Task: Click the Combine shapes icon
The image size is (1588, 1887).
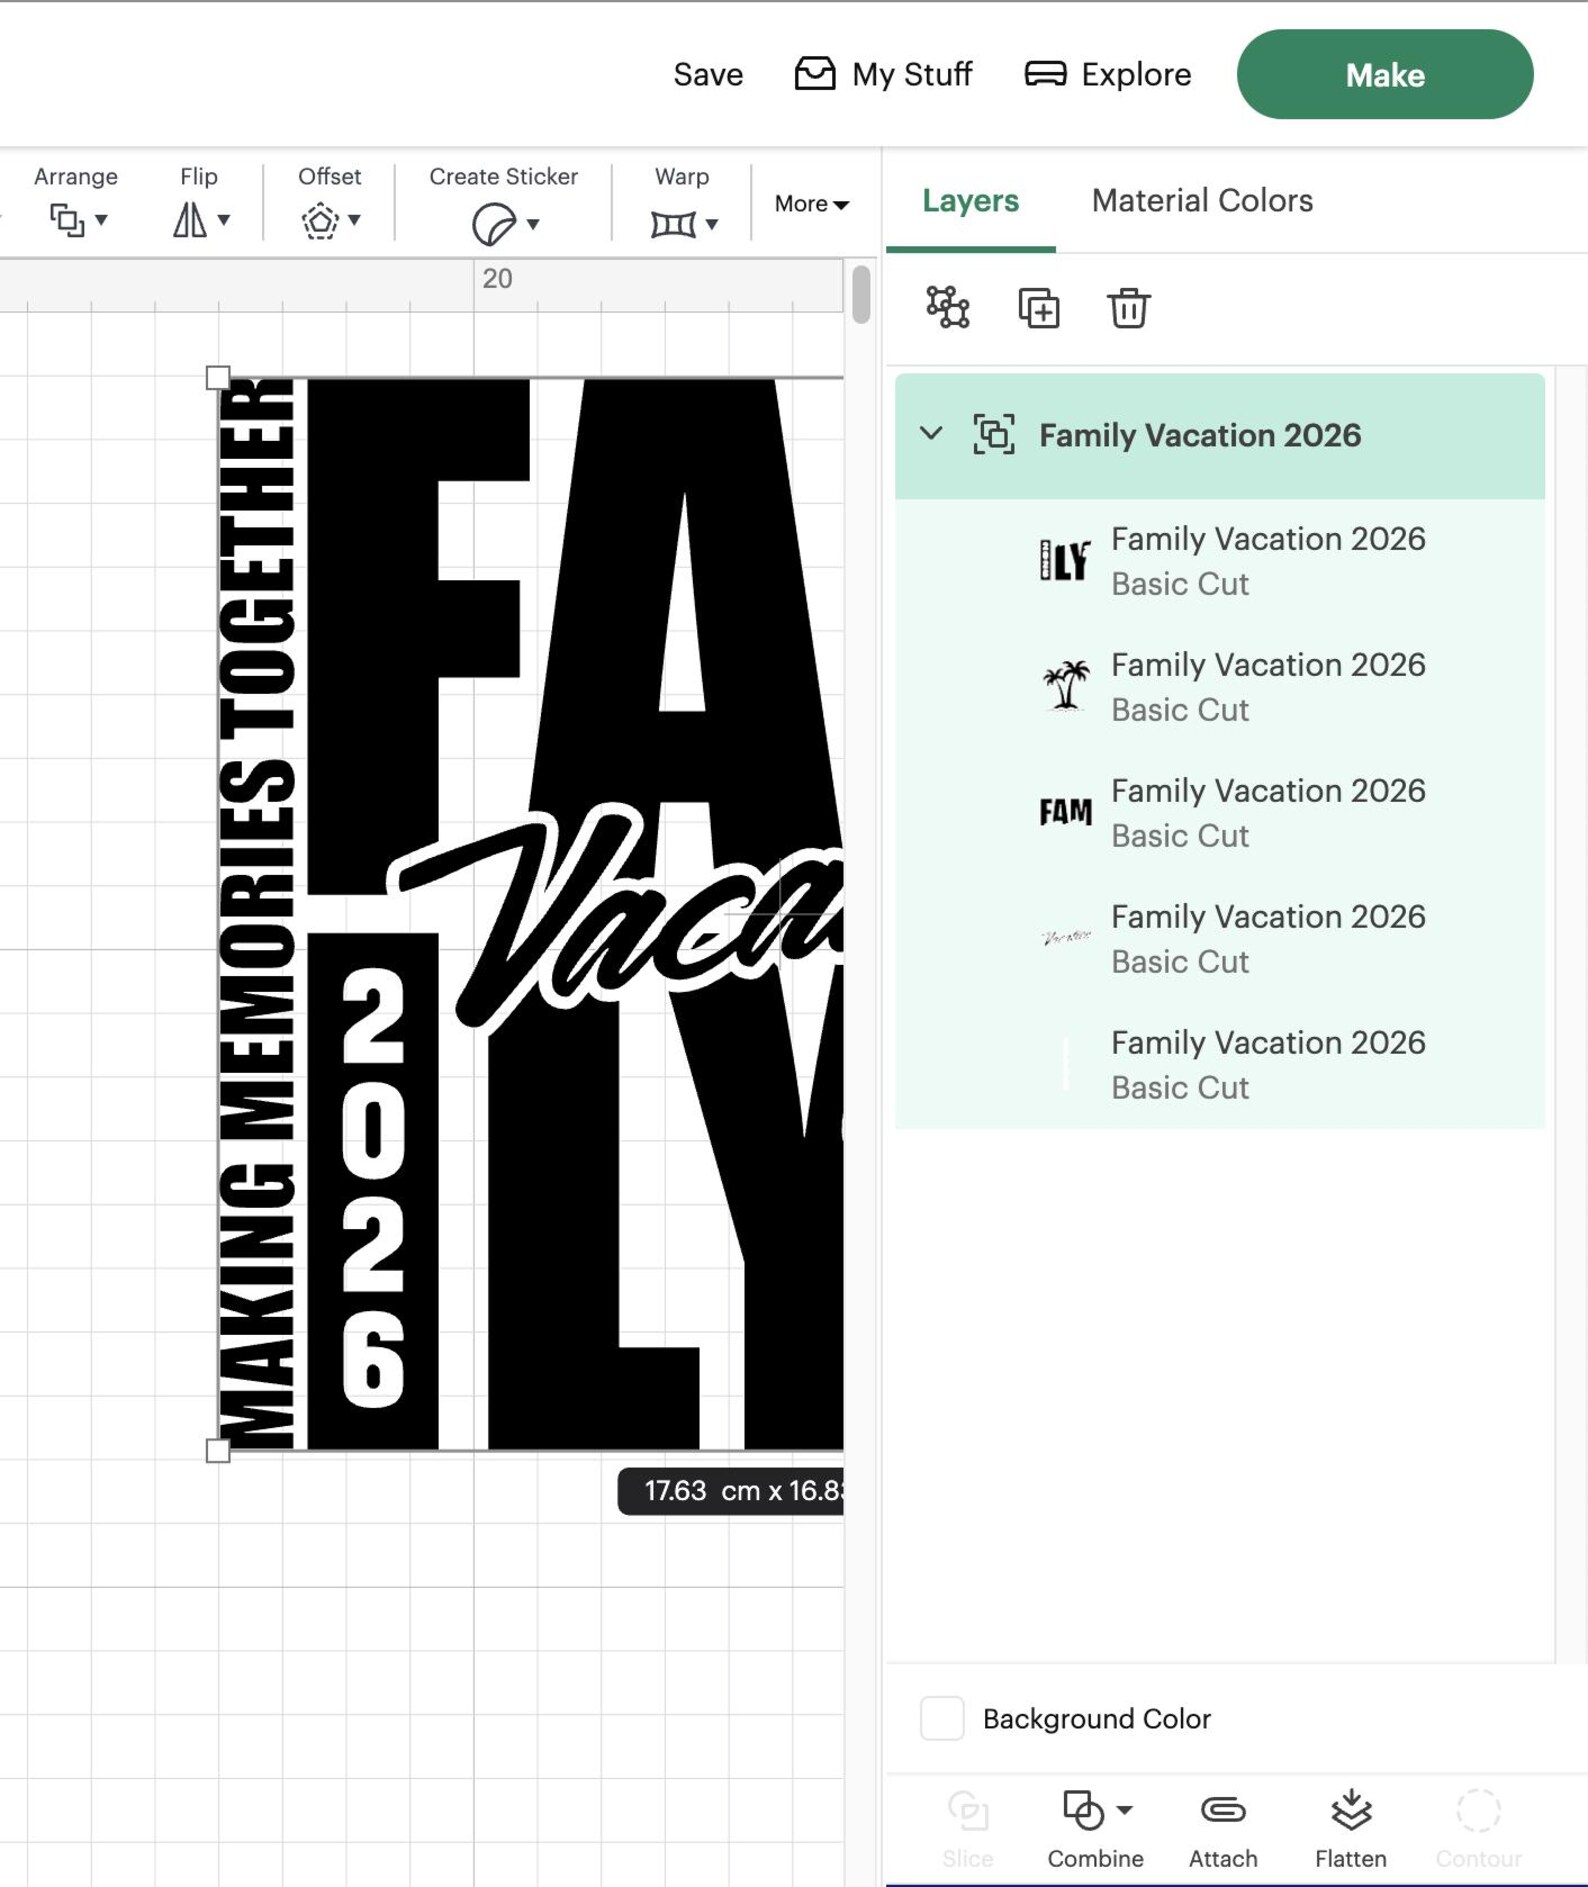Action: (x=1083, y=1809)
